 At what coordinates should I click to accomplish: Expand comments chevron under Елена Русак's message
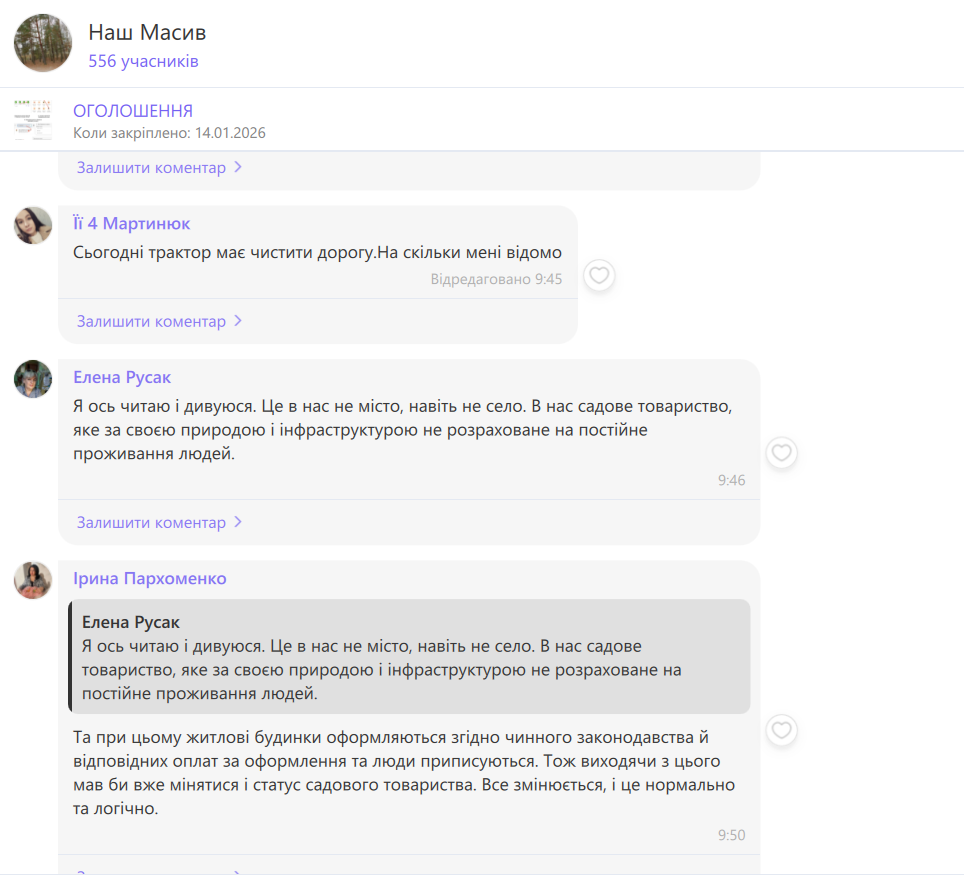(x=238, y=522)
